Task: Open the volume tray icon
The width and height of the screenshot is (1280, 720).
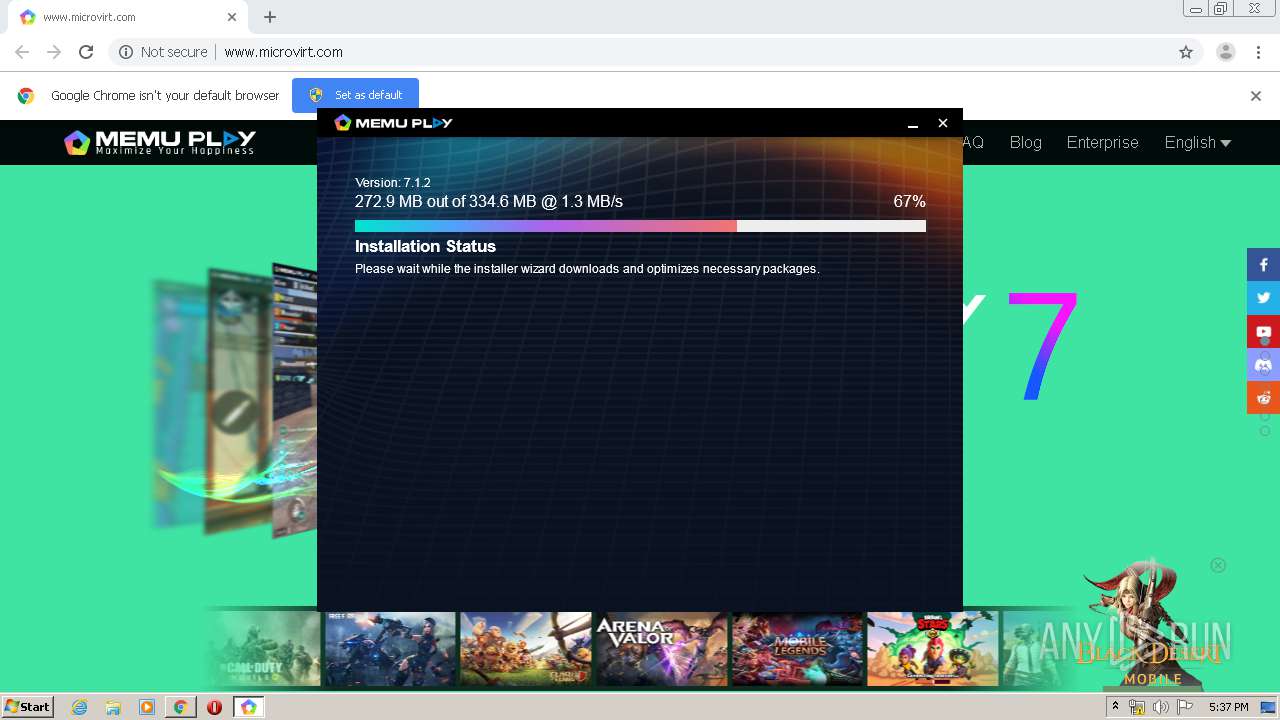Action: point(1160,707)
